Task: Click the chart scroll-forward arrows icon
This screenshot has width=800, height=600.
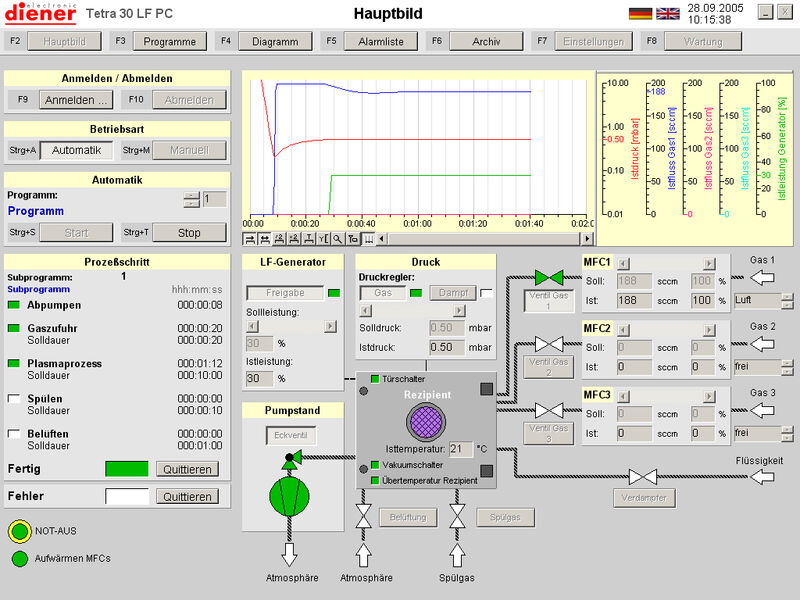Action: [250, 239]
